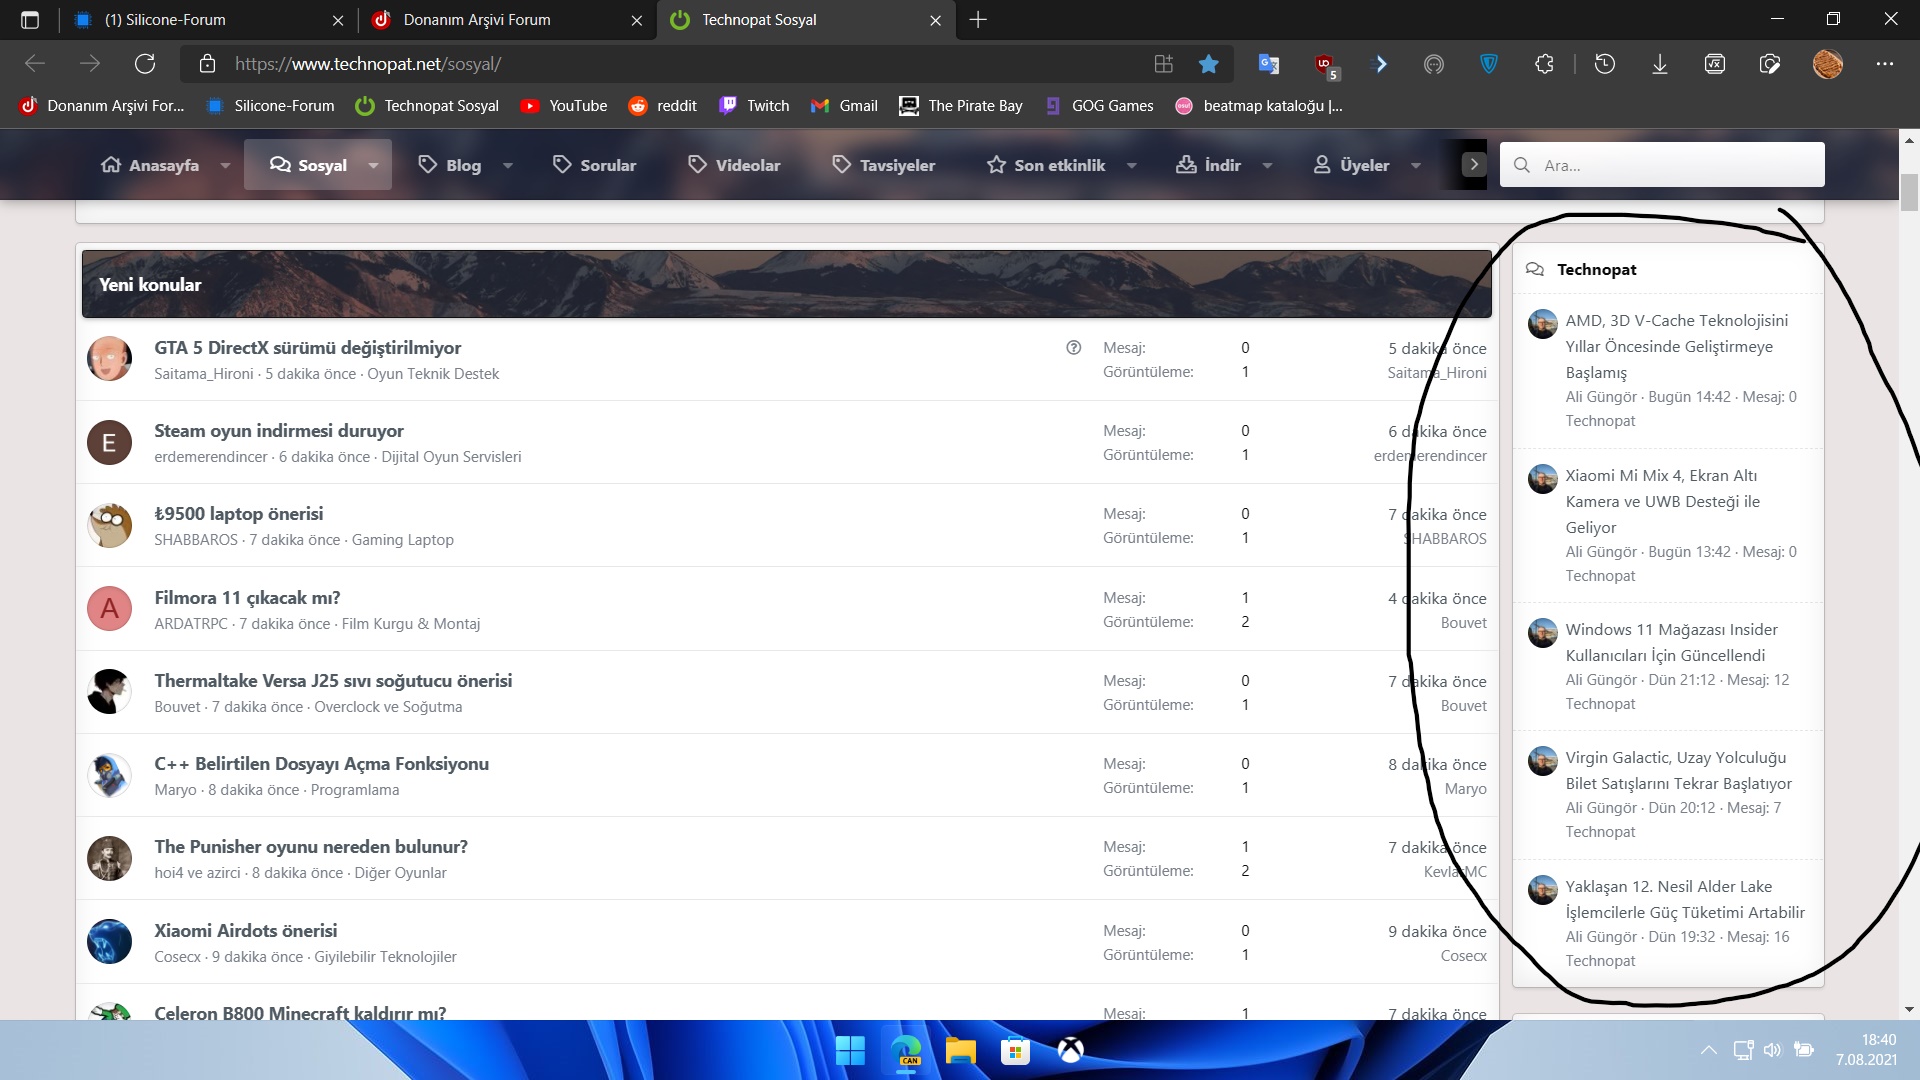Open The Pirate Bay bookmark

pos(961,106)
